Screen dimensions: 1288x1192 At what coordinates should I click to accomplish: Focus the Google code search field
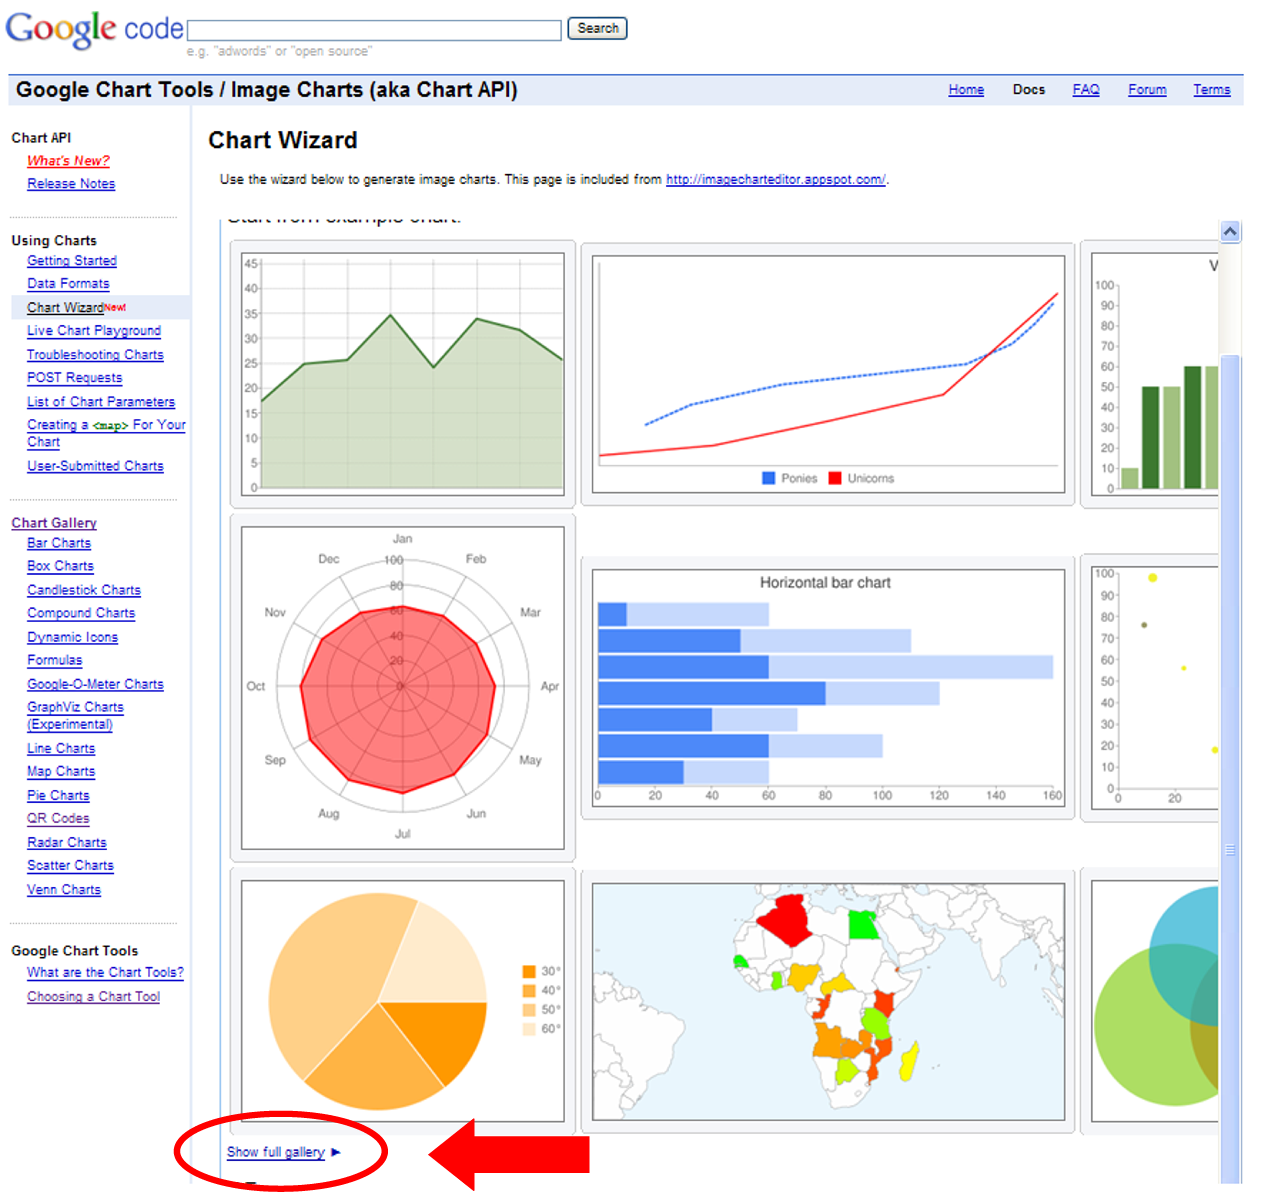374,30
